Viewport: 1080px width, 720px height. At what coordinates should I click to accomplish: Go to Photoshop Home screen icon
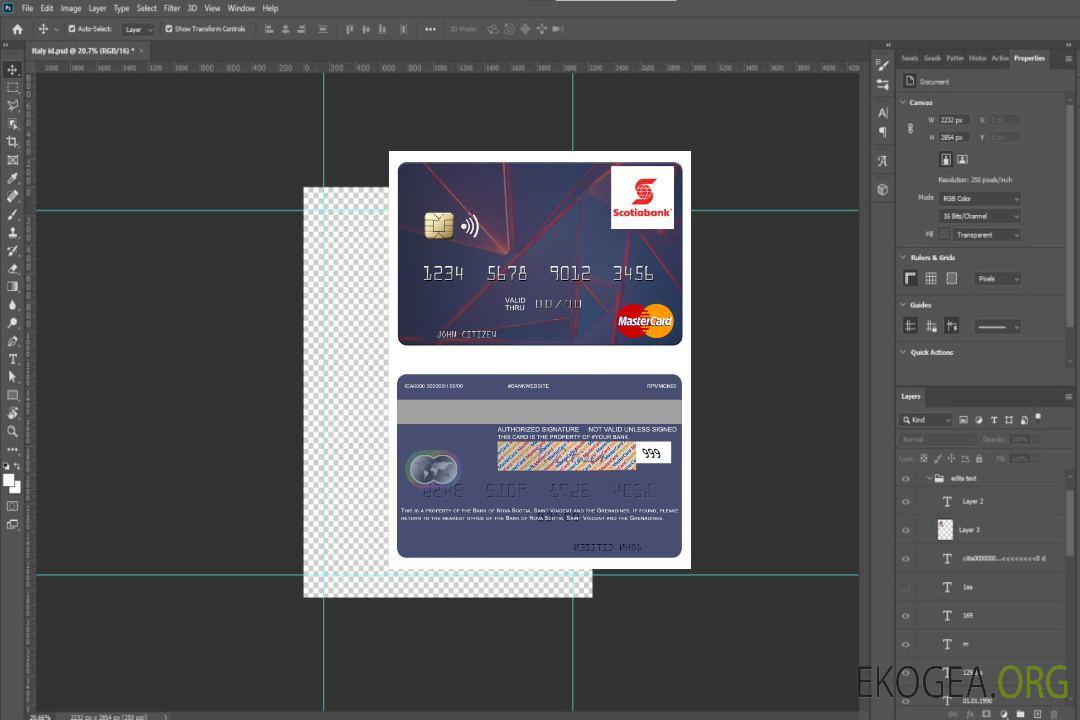tap(17, 29)
